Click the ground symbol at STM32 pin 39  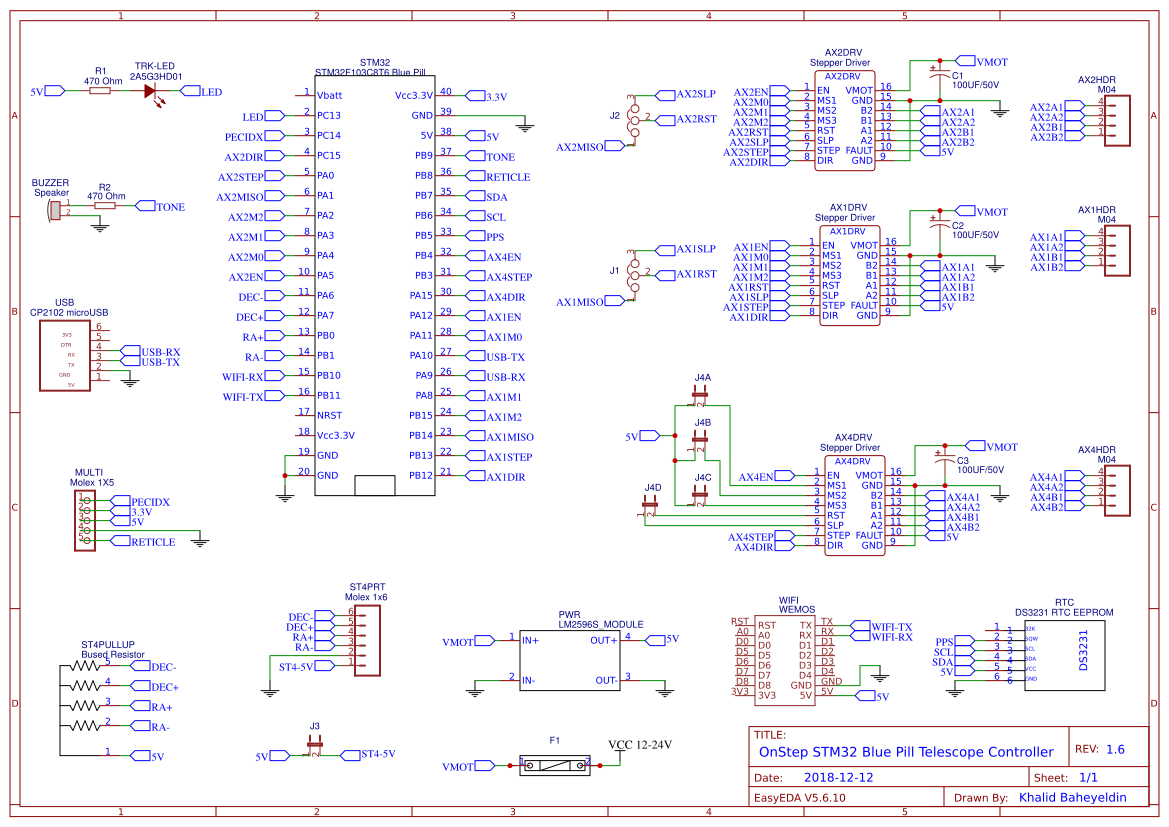pyautogui.click(x=525, y=127)
